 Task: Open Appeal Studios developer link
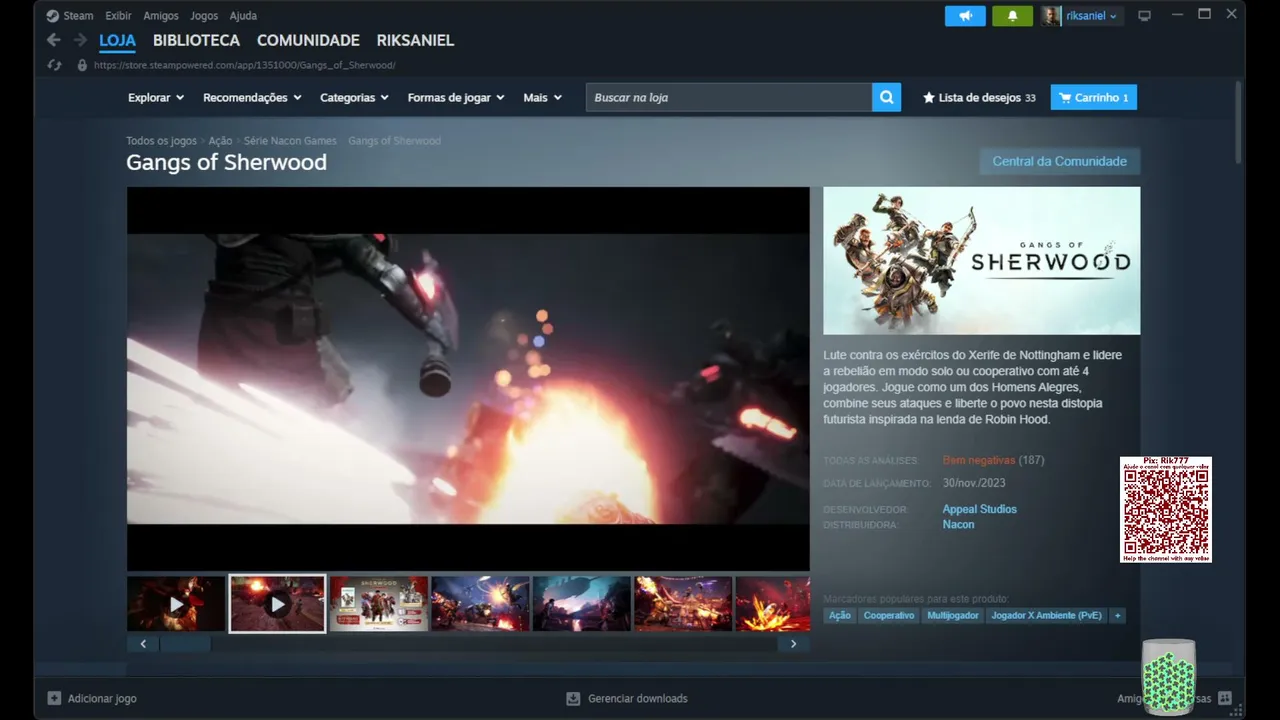click(x=979, y=509)
